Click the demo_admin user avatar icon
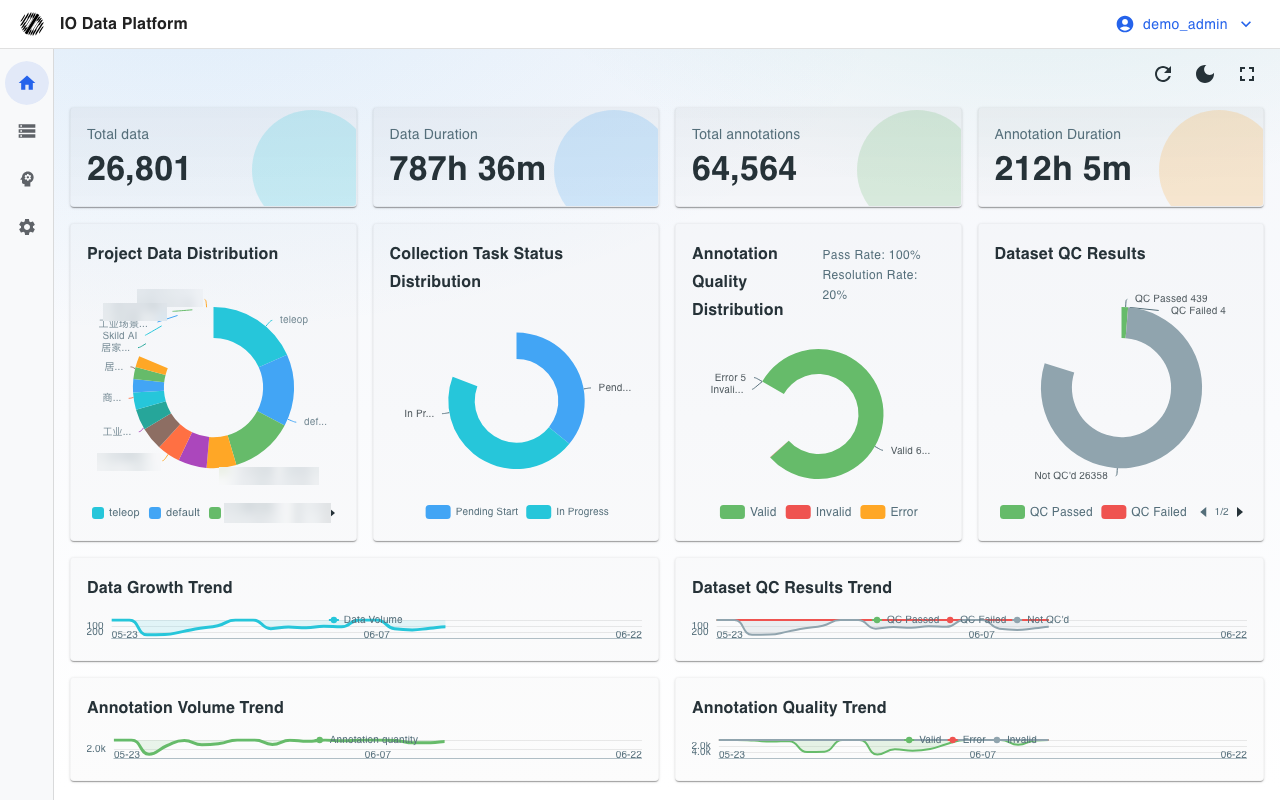 (1125, 24)
